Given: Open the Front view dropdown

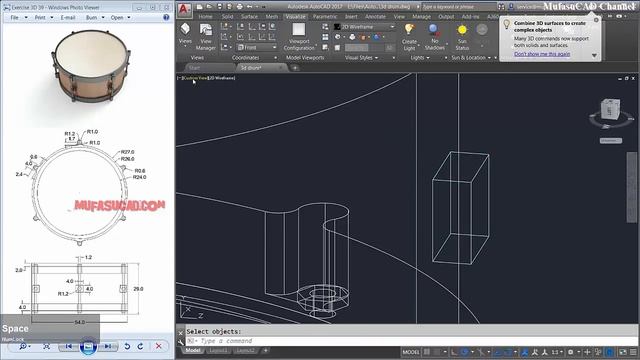Looking at the screenshot, I should click(x=257, y=47).
